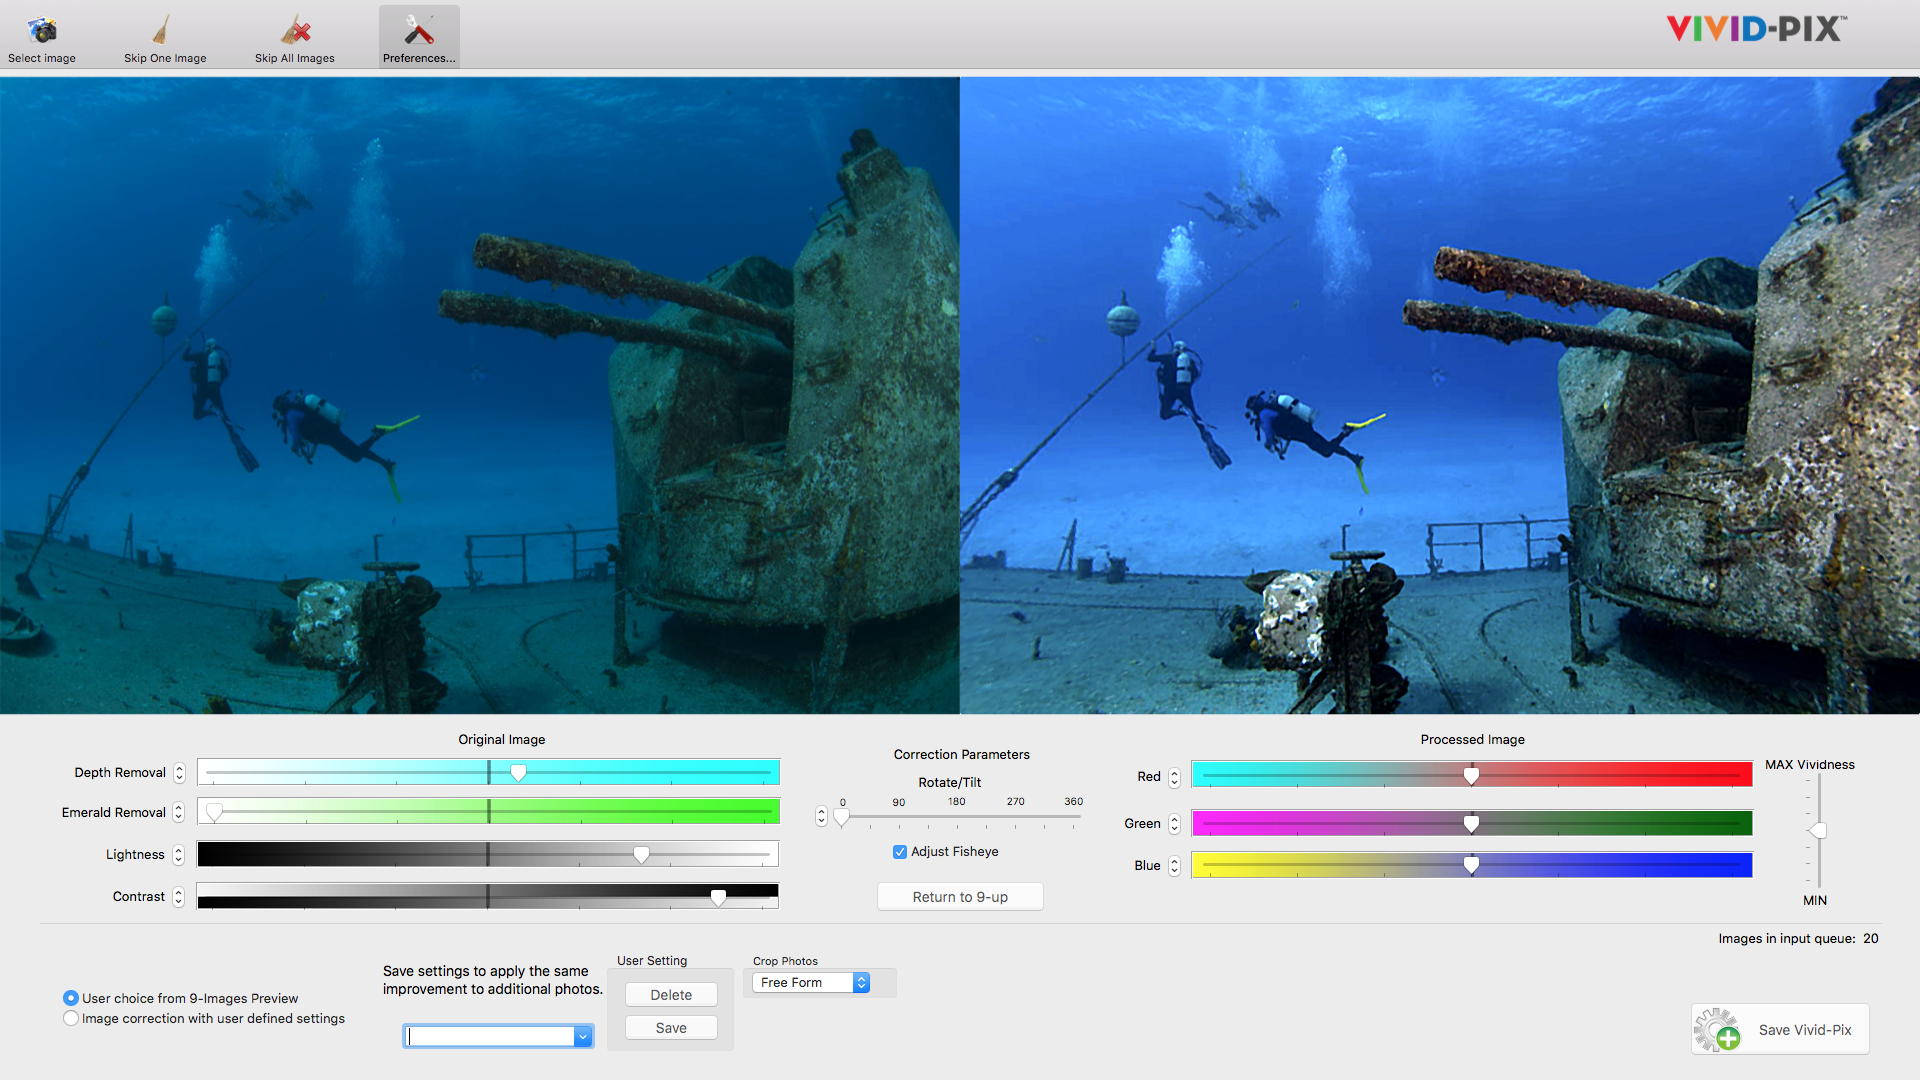
Task: Open the Crop Photos Free Form dropdown
Action: (x=810, y=983)
